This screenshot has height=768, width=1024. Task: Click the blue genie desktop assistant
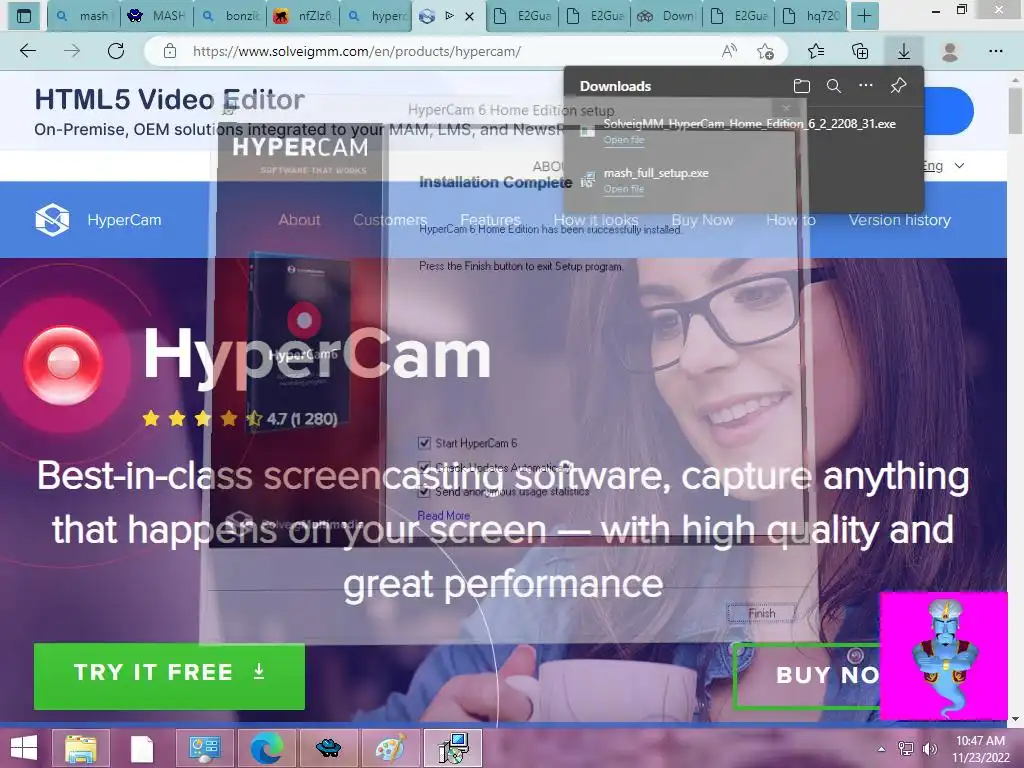(944, 656)
